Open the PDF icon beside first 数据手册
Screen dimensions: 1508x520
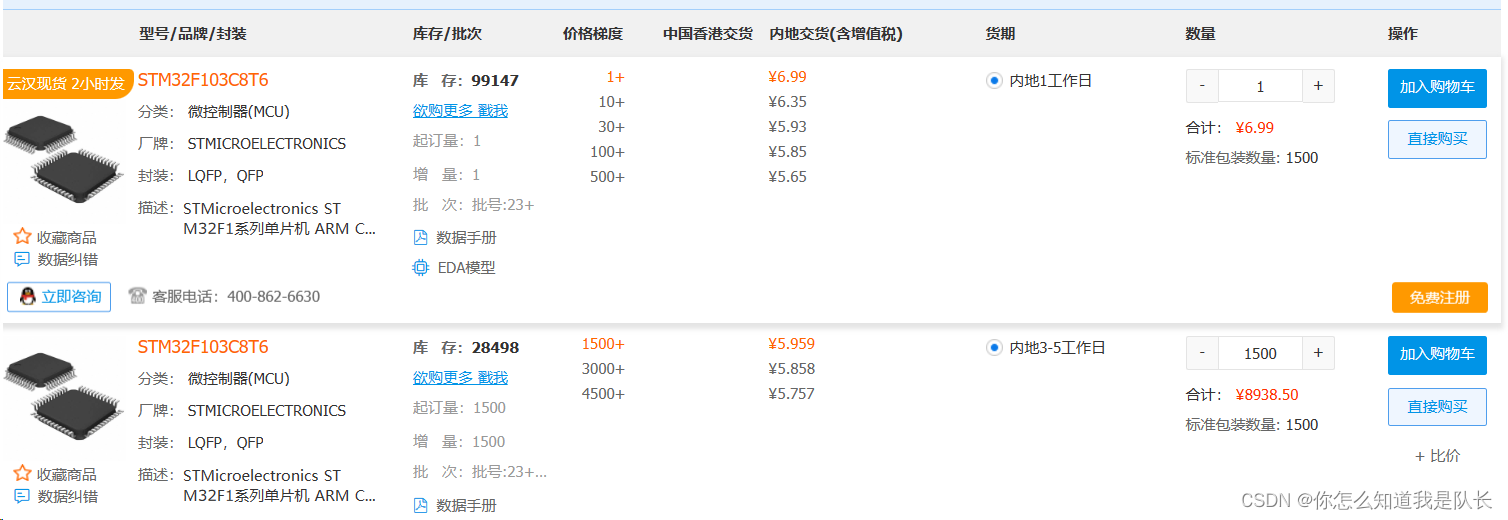click(x=421, y=237)
